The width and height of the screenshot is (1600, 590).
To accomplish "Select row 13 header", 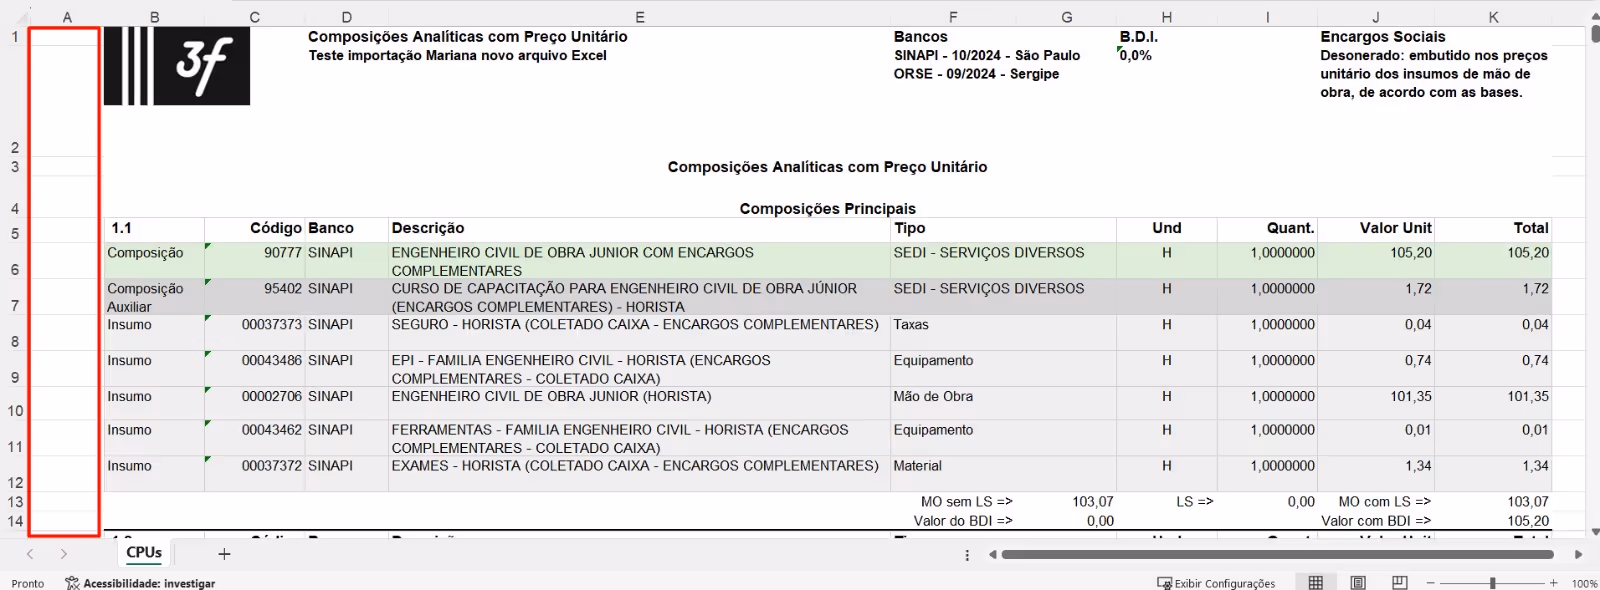I will click(15, 502).
